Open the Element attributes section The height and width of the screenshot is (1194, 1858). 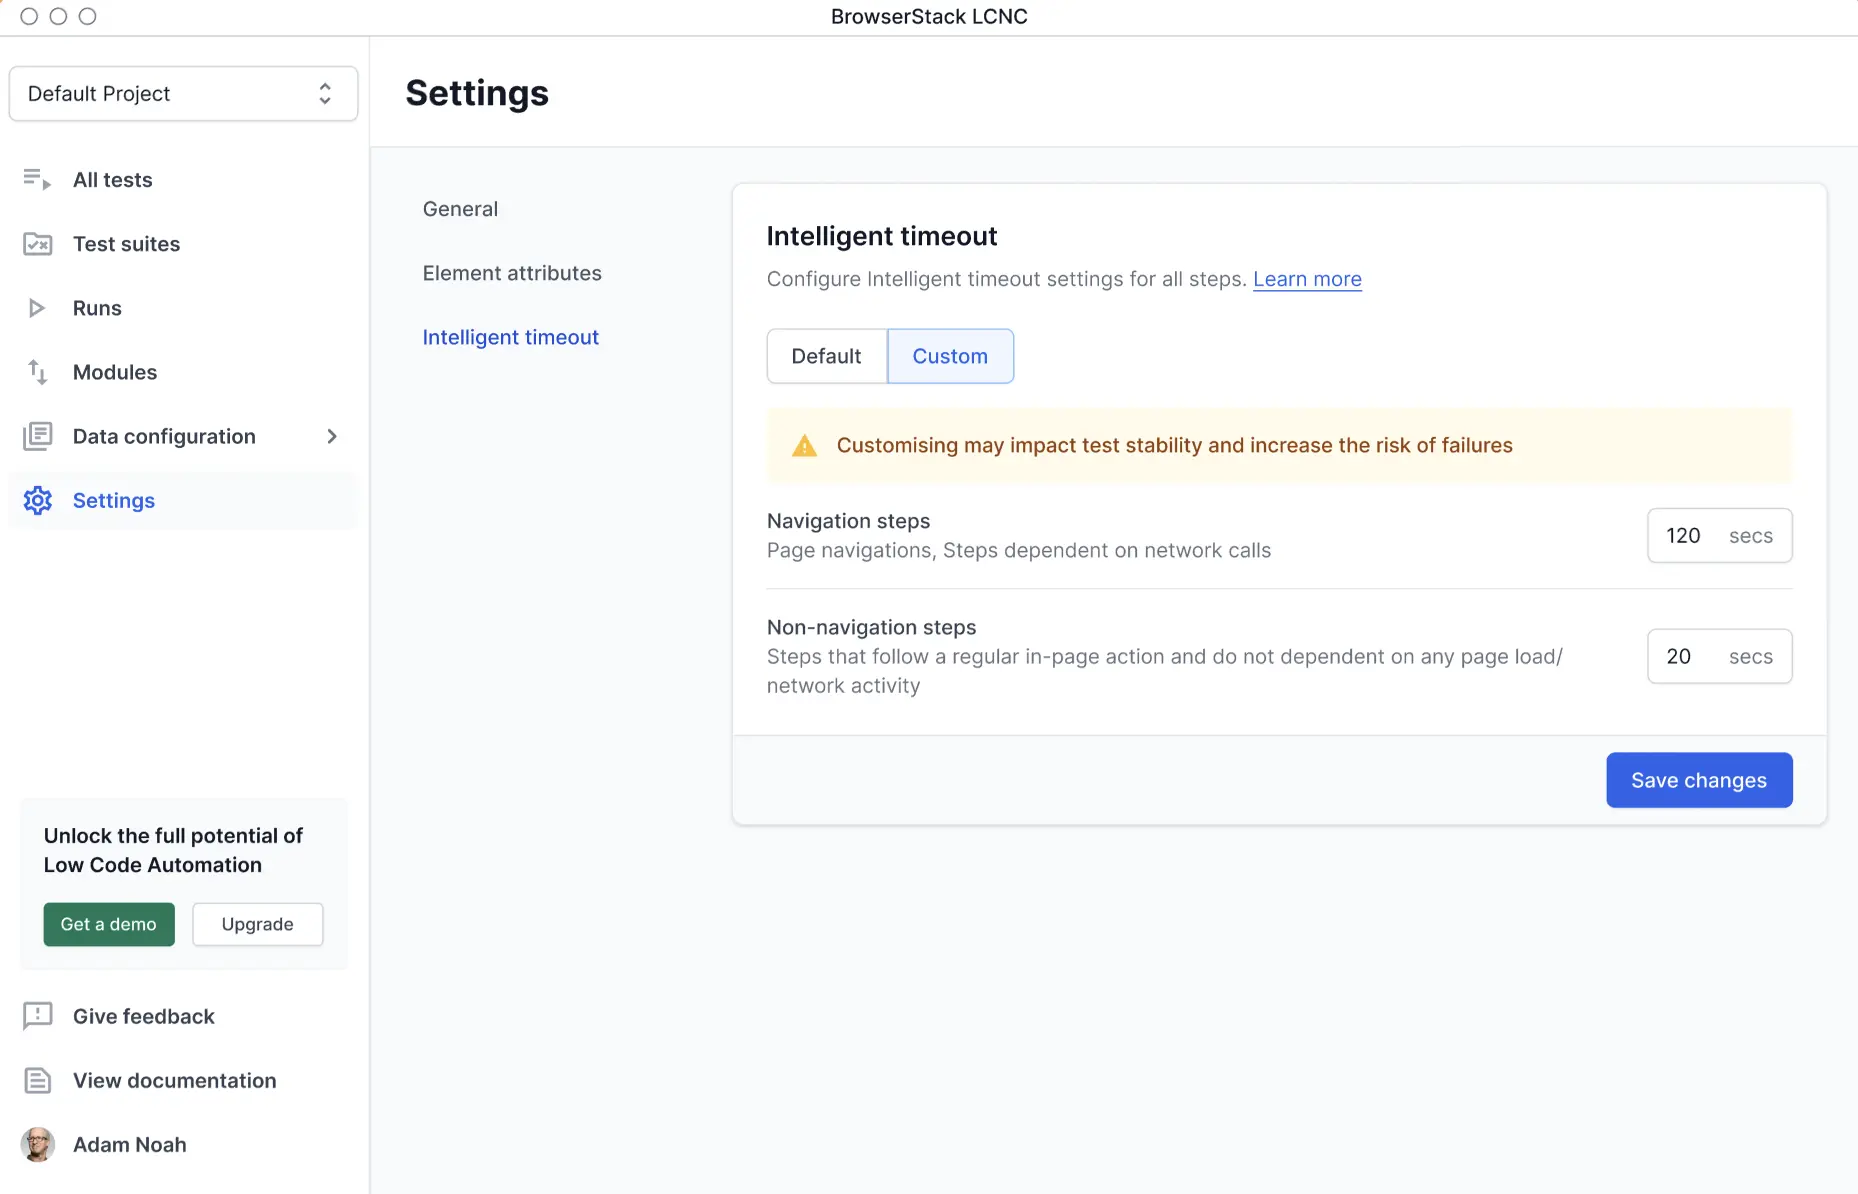coord(512,273)
